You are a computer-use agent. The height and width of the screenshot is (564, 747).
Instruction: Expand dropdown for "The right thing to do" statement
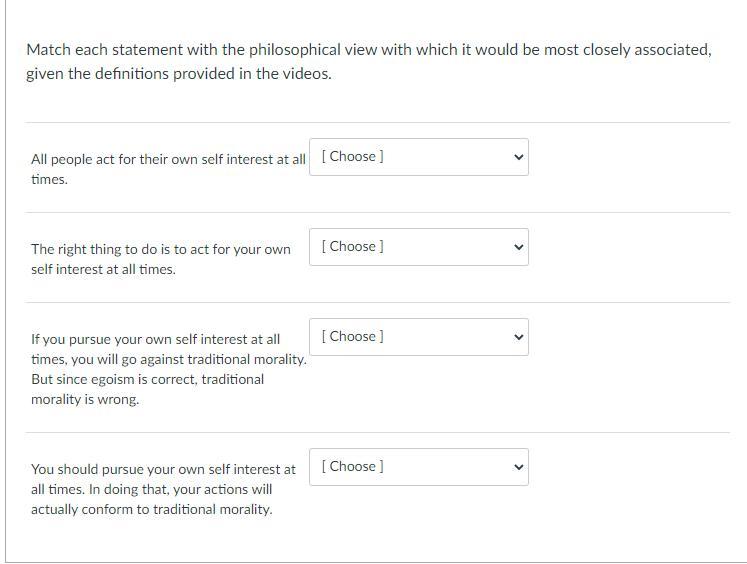[x=418, y=247]
